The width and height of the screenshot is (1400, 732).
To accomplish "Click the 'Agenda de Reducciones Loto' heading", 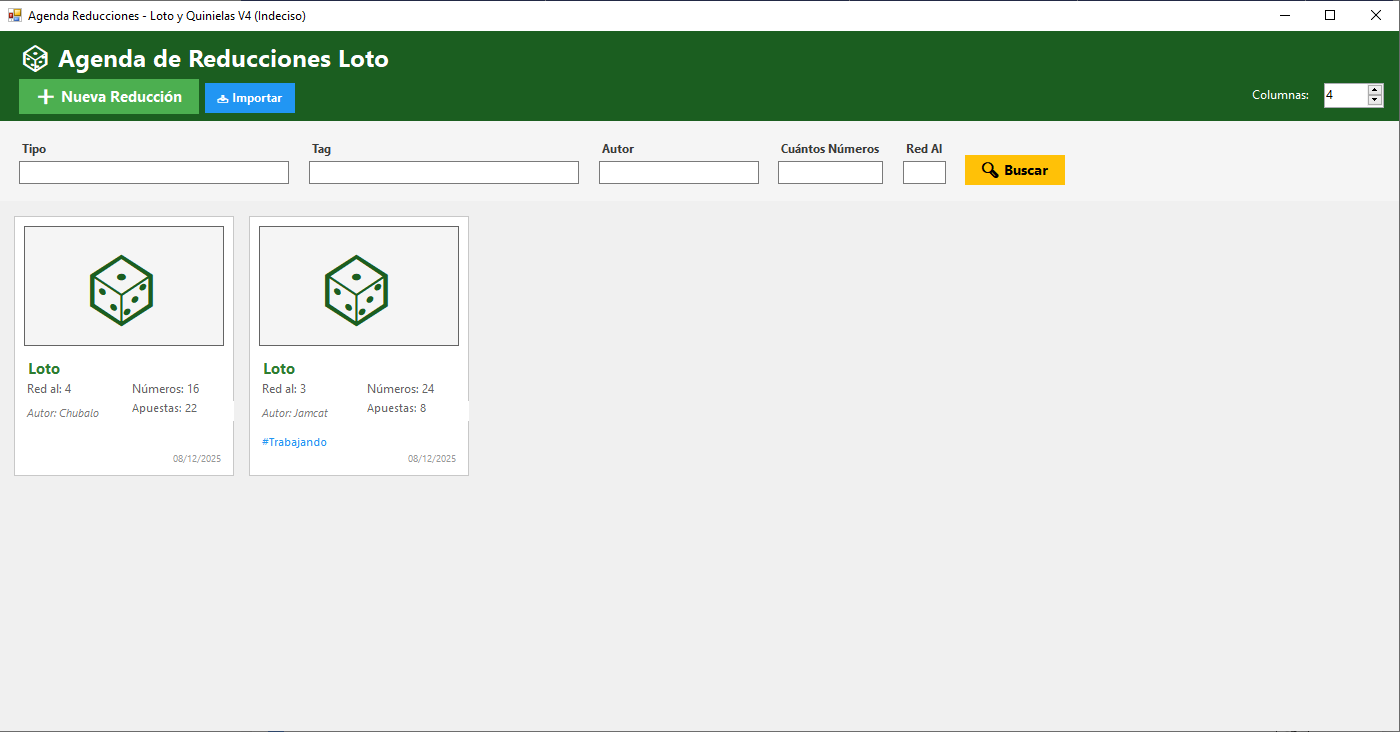I will pyautogui.click(x=223, y=59).
